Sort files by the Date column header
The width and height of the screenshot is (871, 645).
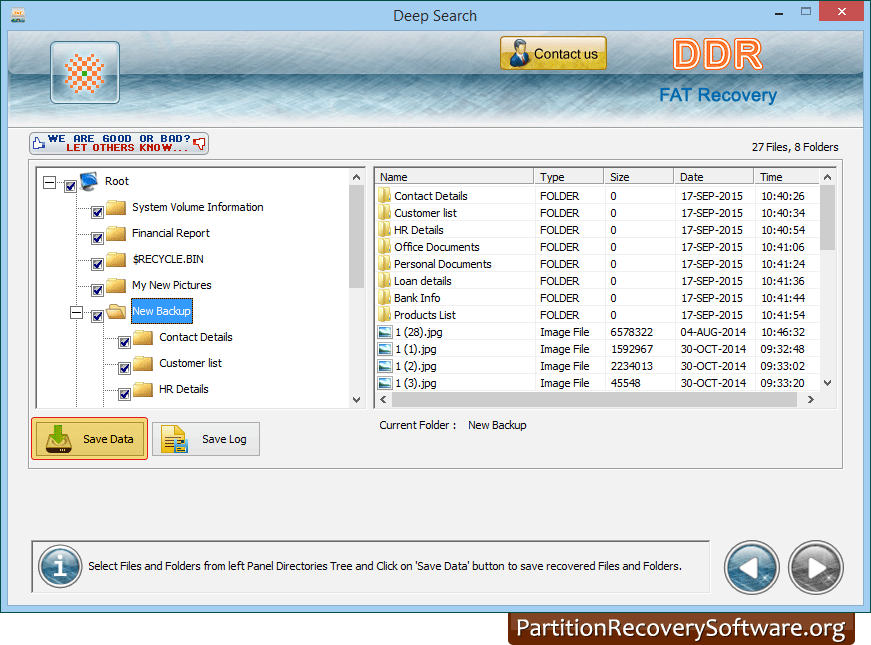click(x=714, y=177)
